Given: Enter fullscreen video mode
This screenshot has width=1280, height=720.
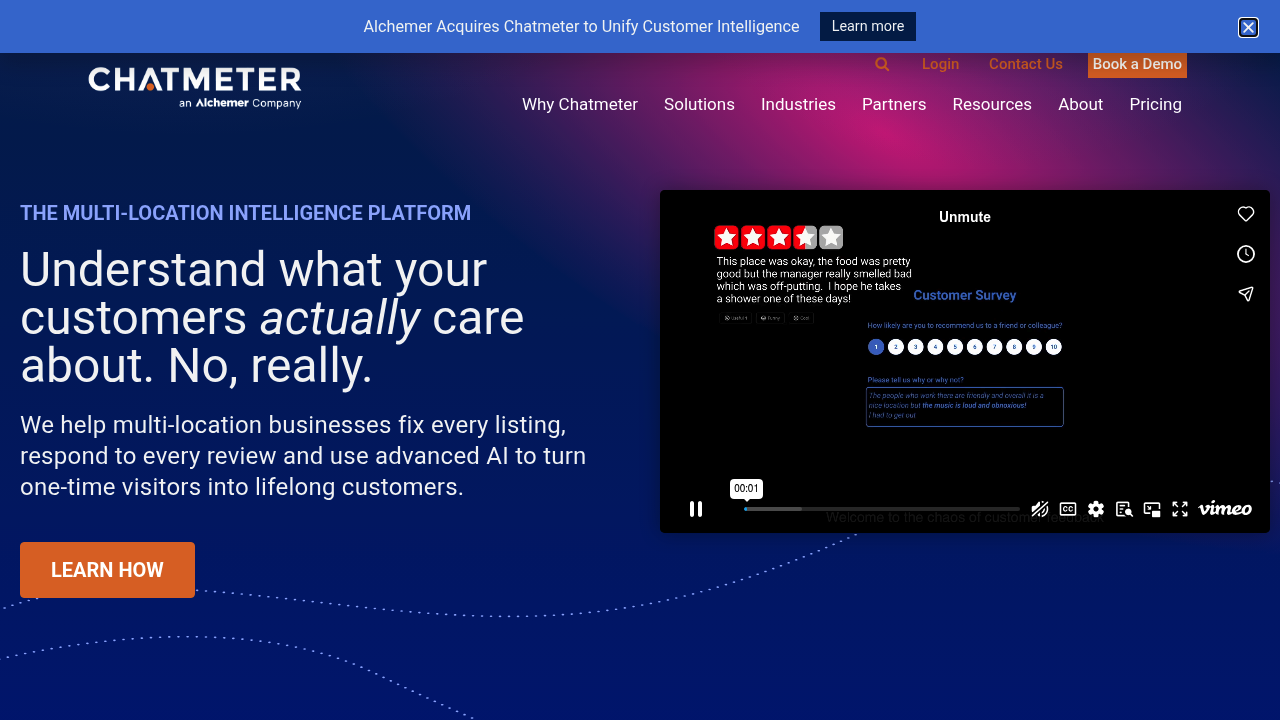Looking at the screenshot, I should pyautogui.click(x=1180, y=509).
